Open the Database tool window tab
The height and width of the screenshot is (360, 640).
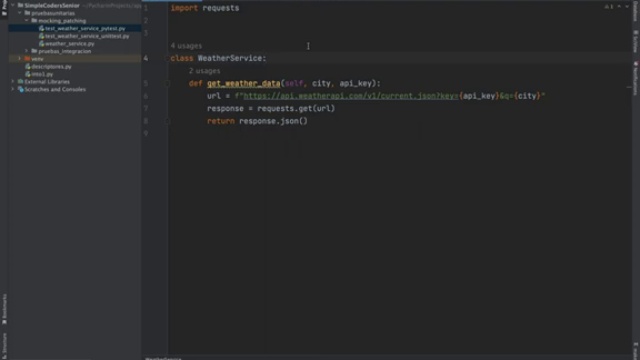pyautogui.click(x=636, y=11)
